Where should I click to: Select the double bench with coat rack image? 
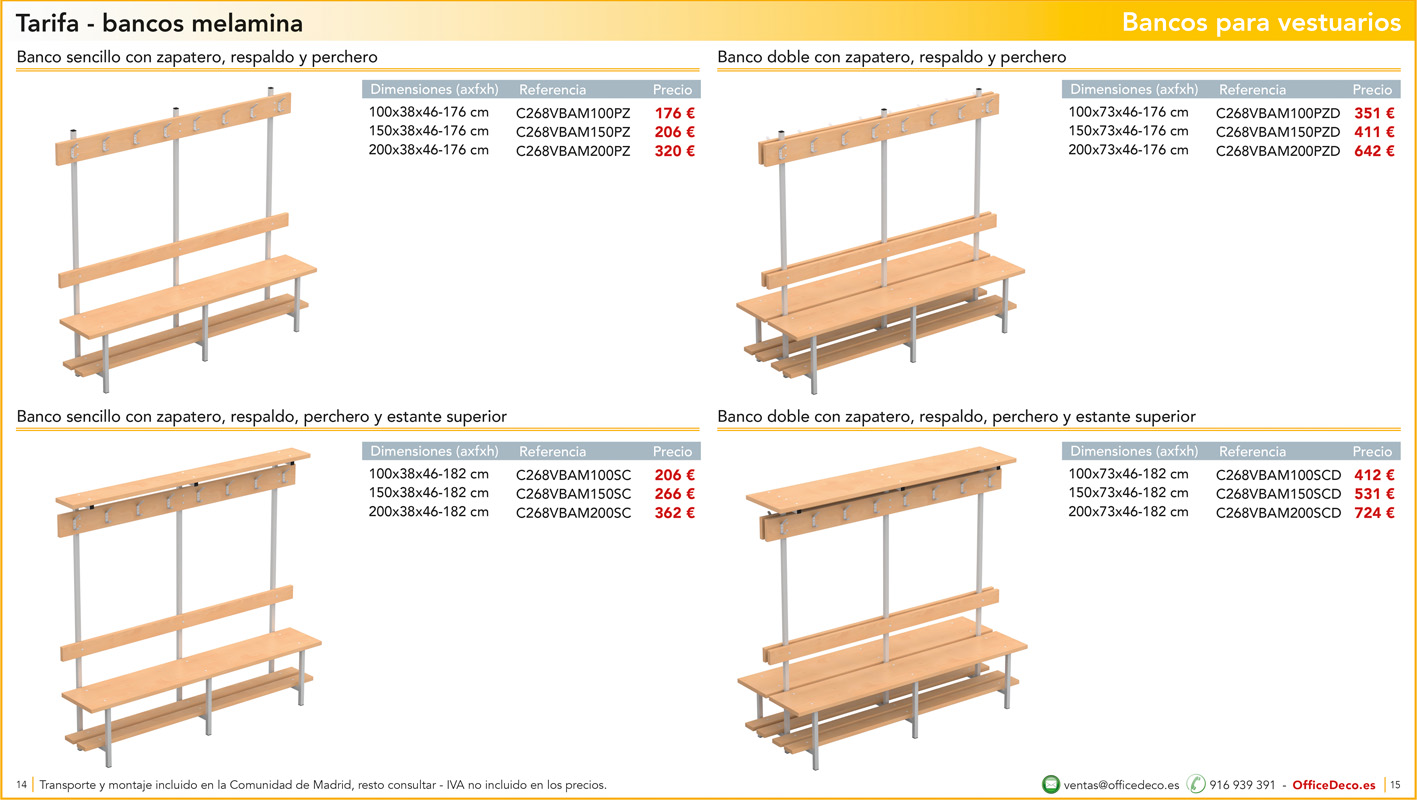coord(880,245)
